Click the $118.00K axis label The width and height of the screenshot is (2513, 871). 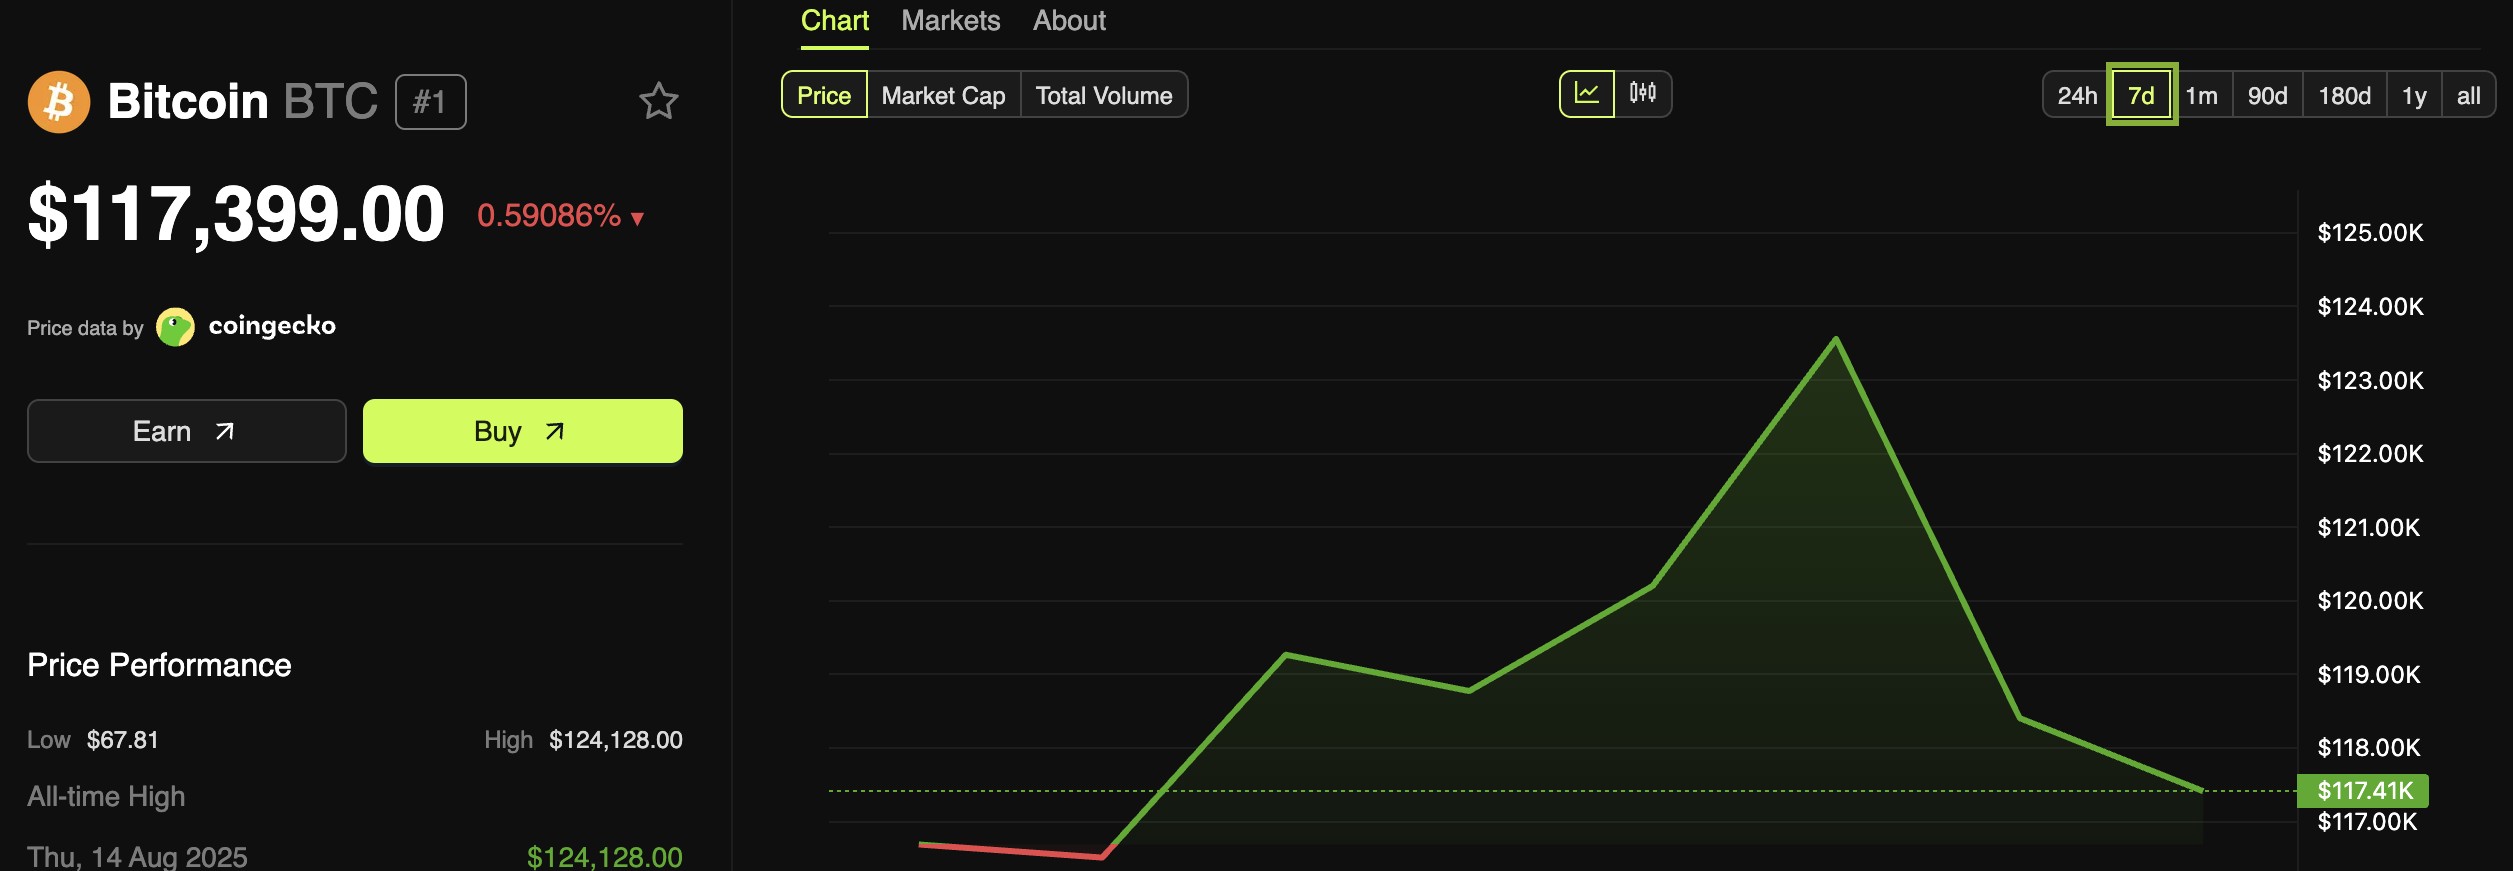click(x=2369, y=748)
